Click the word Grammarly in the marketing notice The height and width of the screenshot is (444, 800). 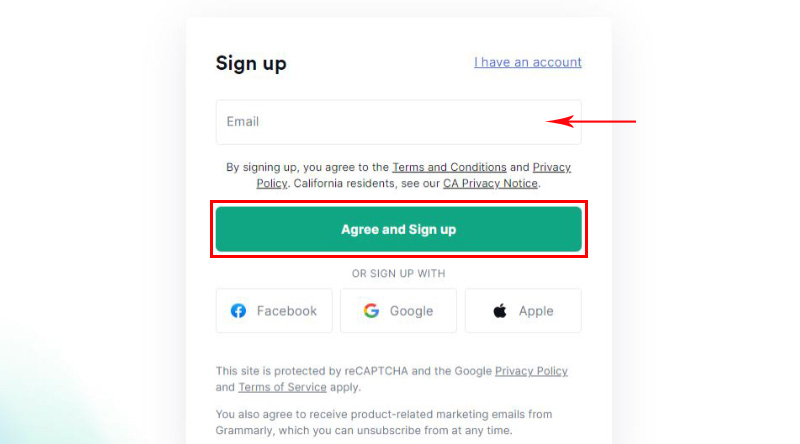point(244,431)
